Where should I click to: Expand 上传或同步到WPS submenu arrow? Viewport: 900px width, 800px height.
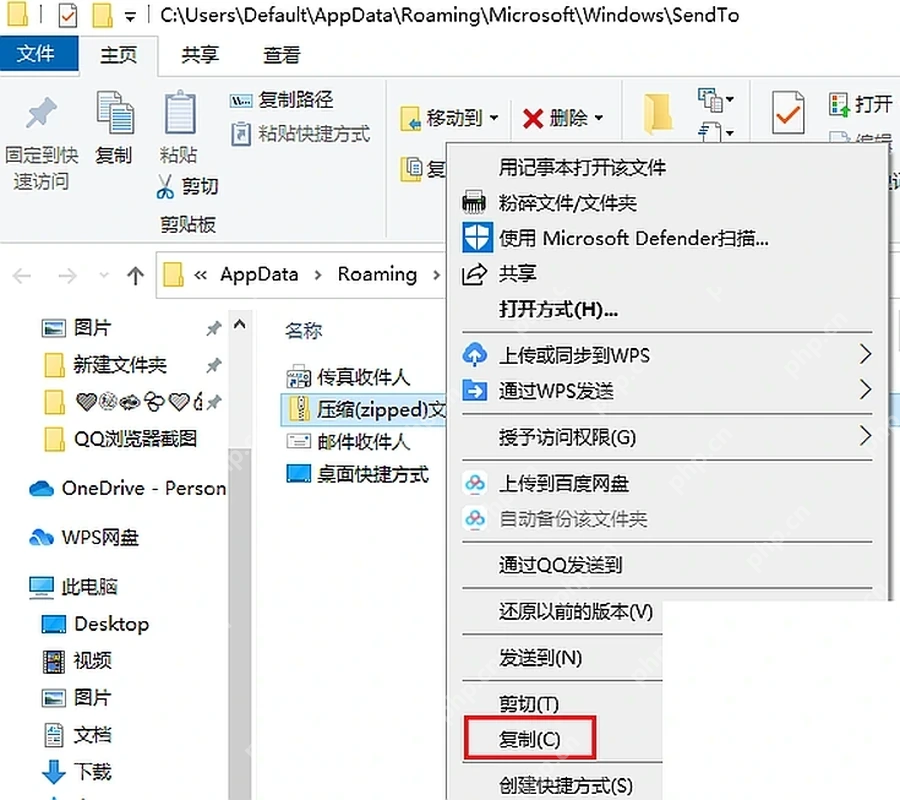click(x=866, y=354)
